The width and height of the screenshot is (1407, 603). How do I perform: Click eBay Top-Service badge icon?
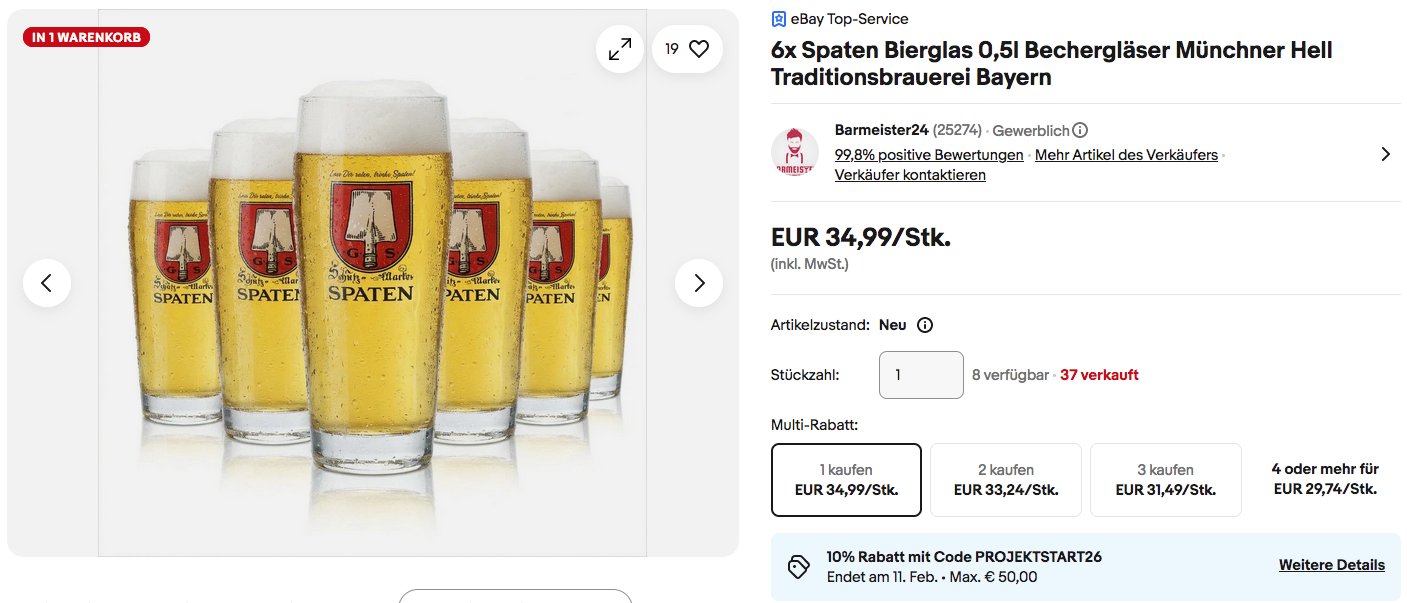click(x=779, y=19)
